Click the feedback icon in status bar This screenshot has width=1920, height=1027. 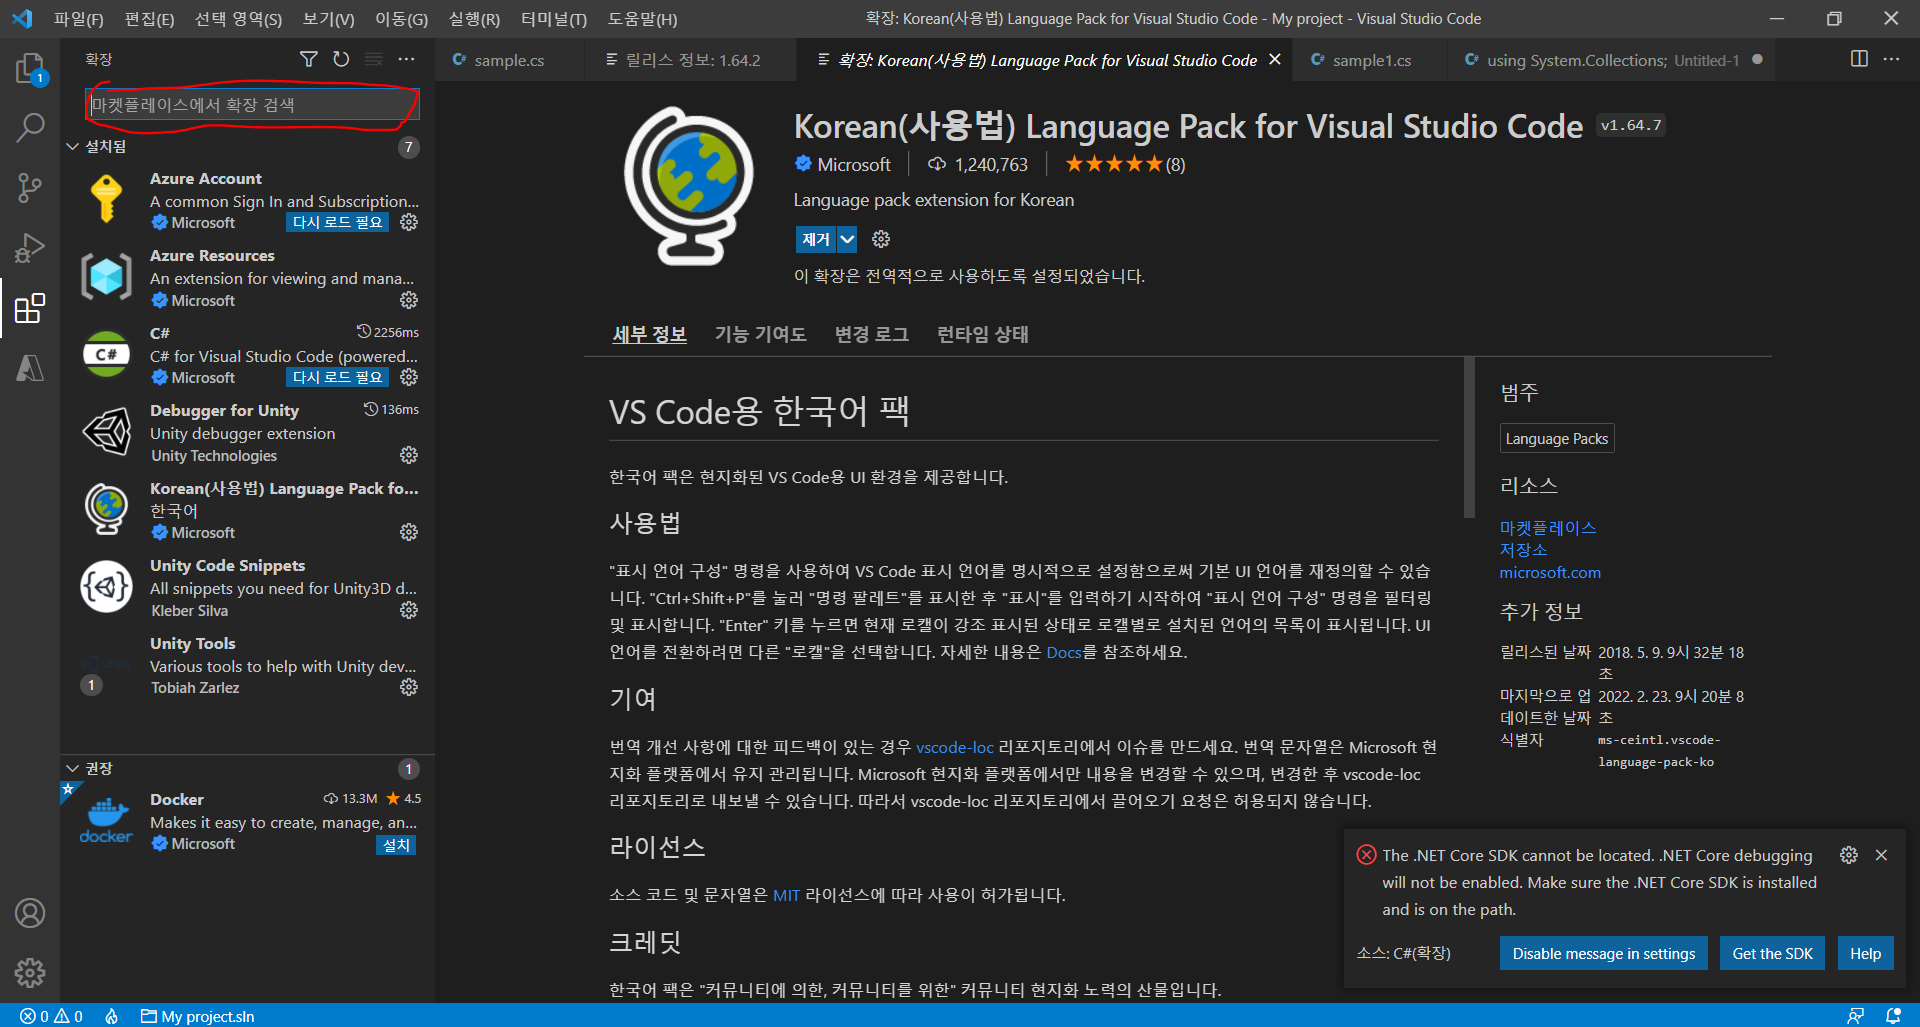[x=1856, y=1016]
